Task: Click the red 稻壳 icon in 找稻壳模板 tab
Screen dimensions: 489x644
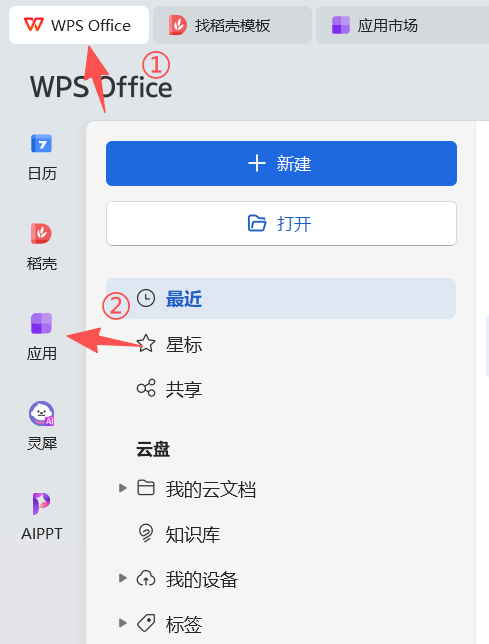Action: [178, 25]
